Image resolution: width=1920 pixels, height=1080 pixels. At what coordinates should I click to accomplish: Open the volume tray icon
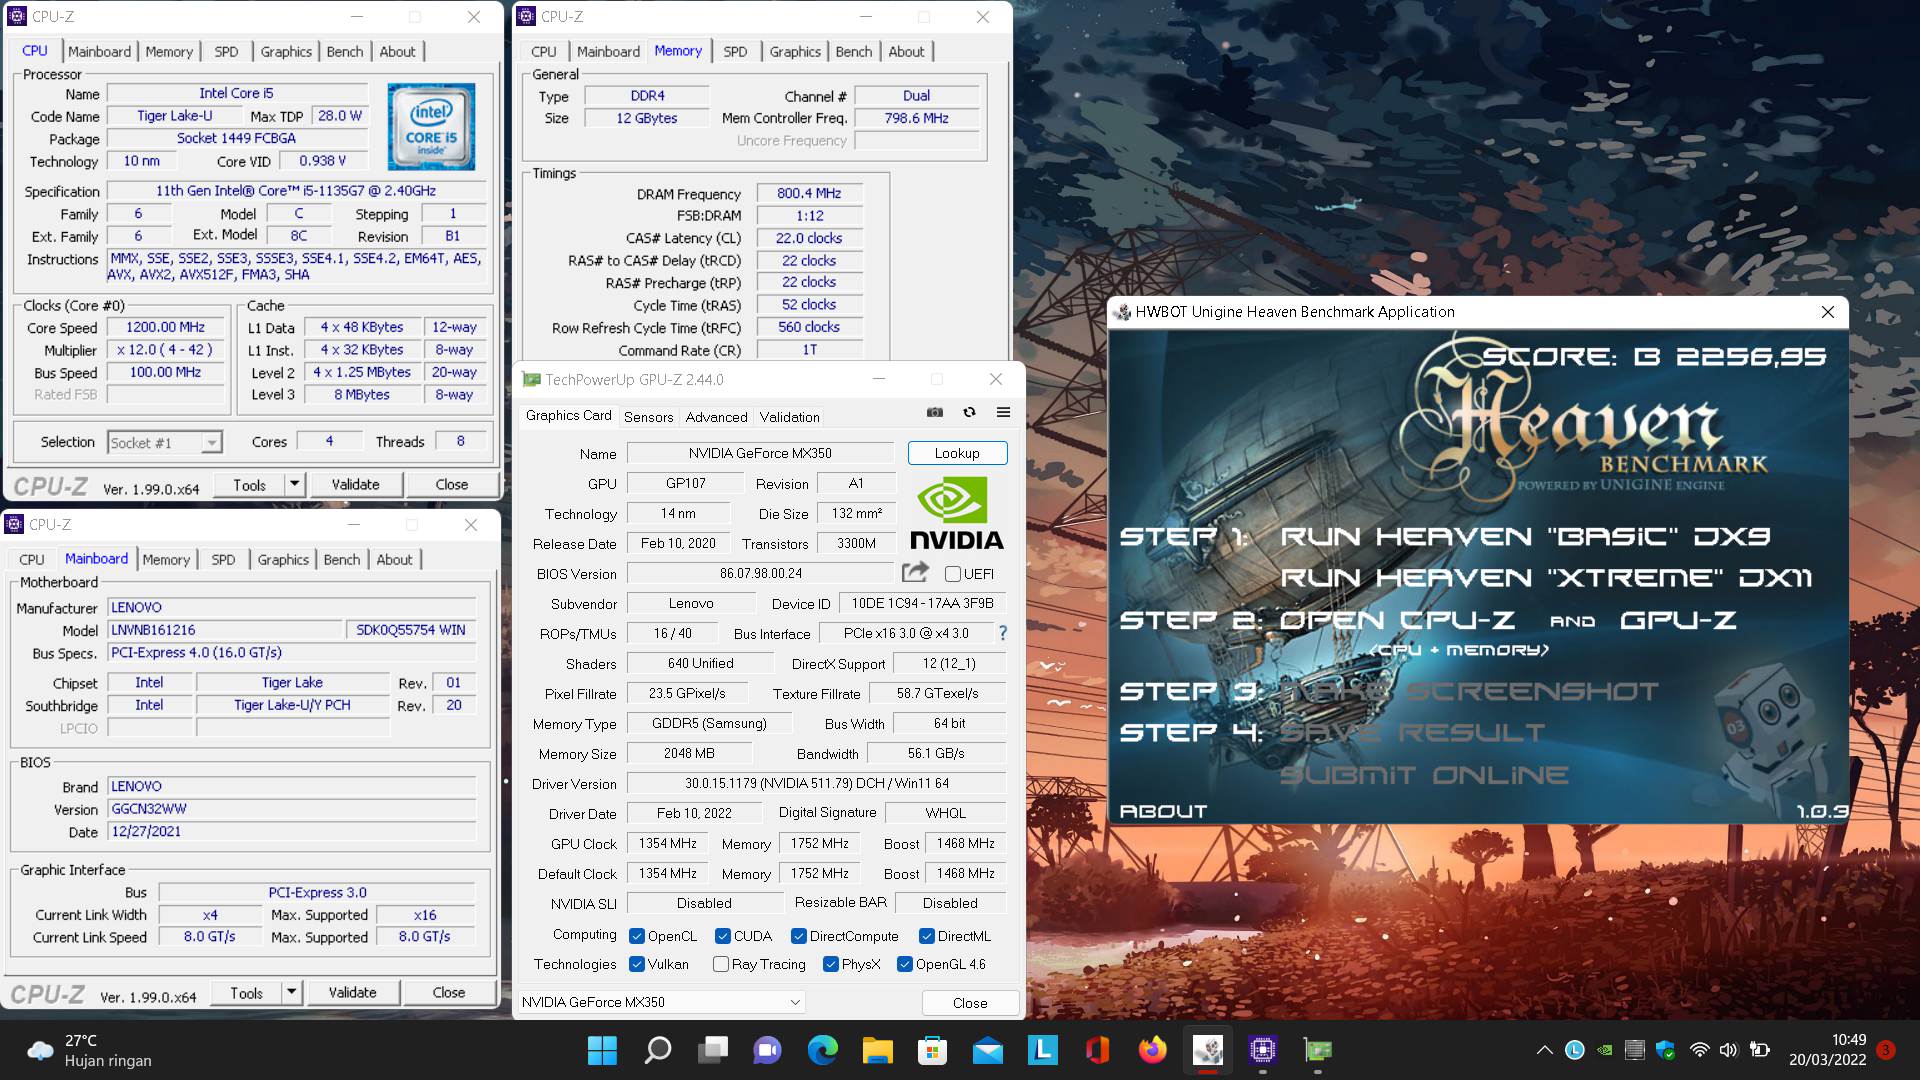click(x=1728, y=1050)
